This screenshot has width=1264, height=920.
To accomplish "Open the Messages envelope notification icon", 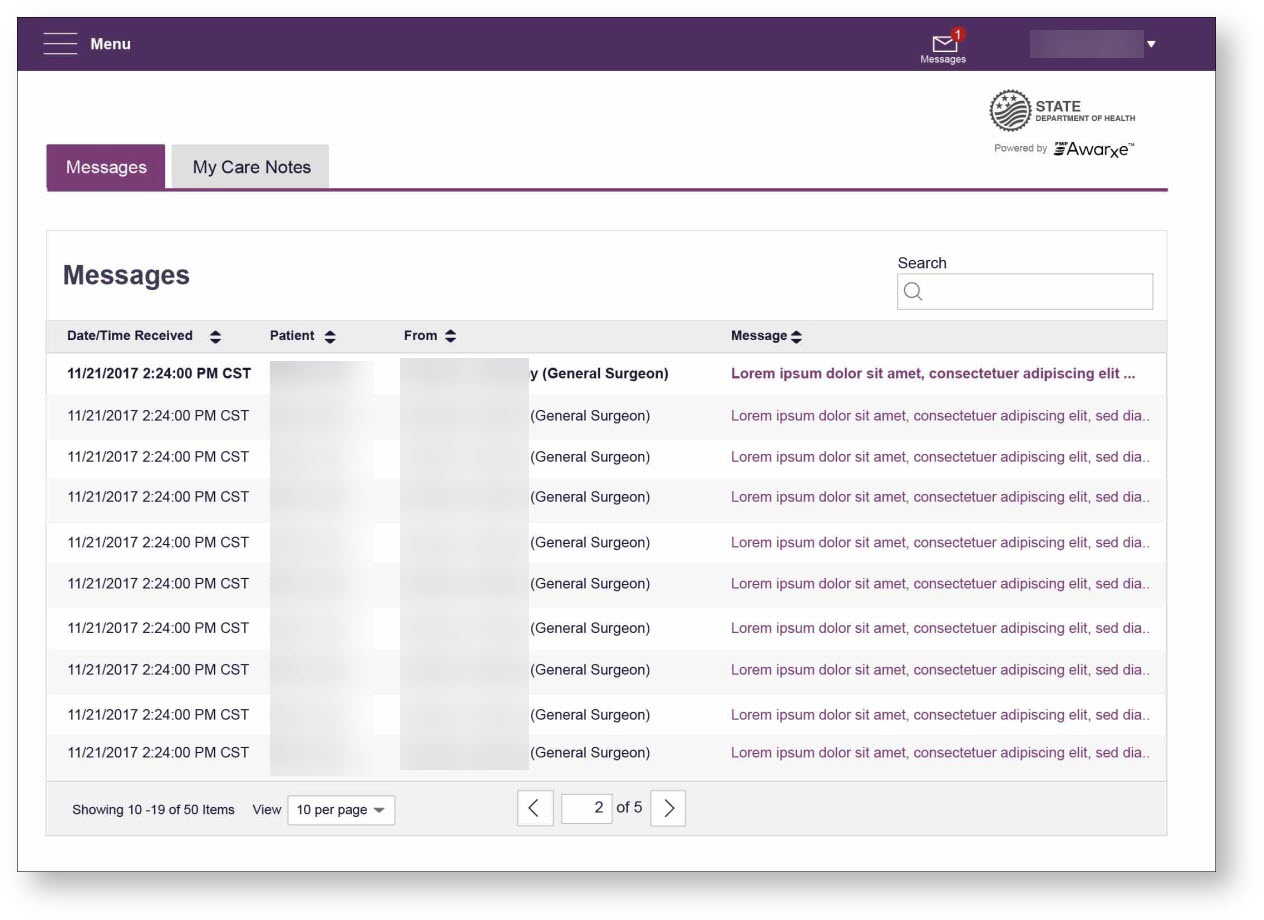I will 943,44.
